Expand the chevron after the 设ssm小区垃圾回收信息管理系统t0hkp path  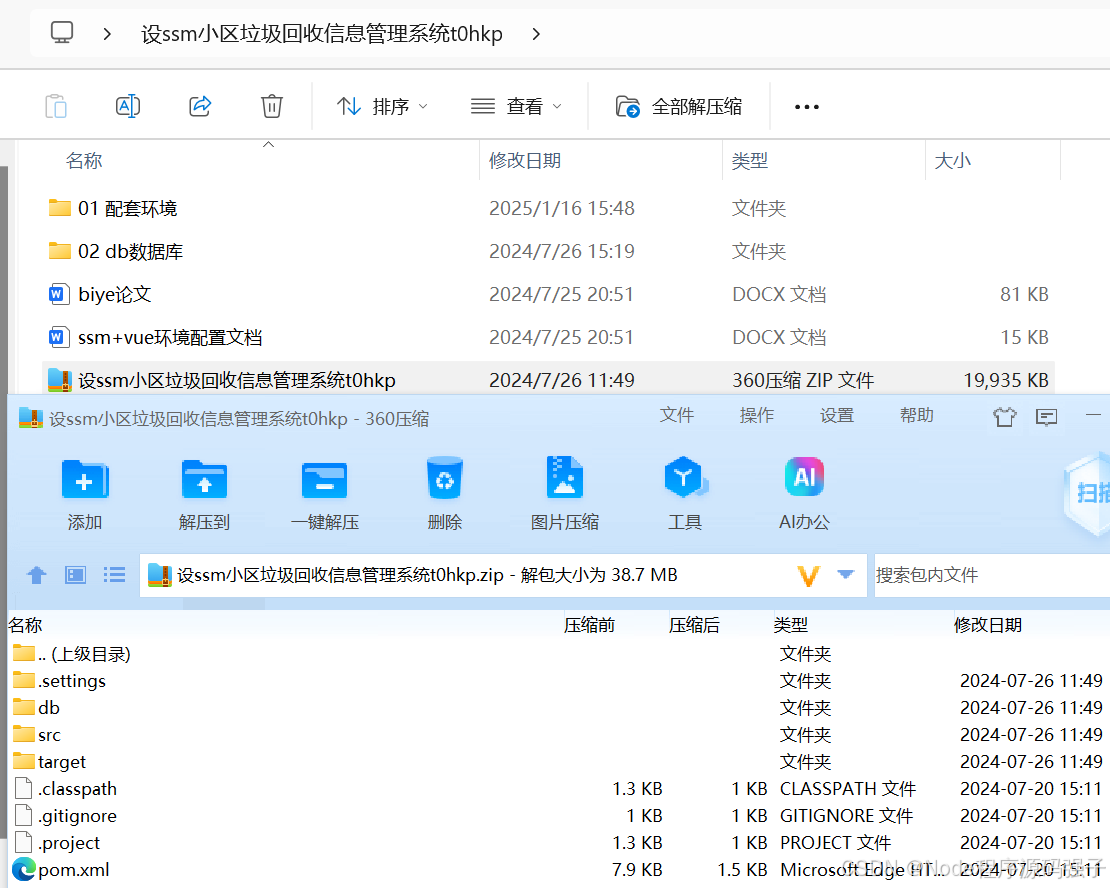click(536, 33)
